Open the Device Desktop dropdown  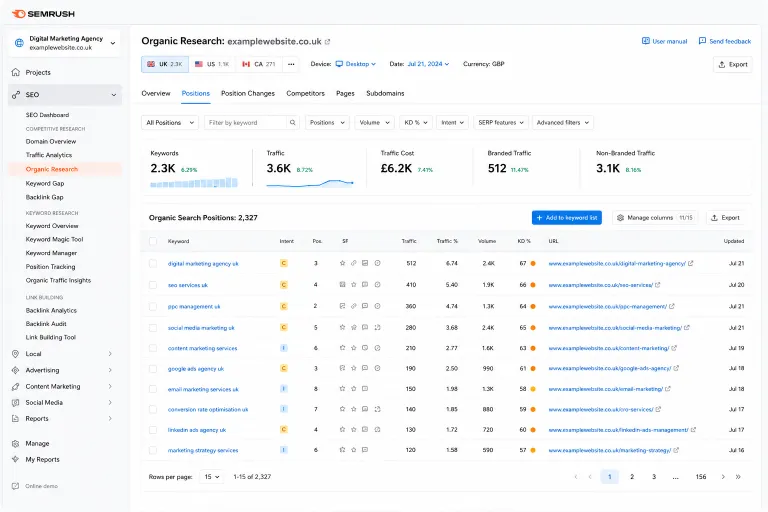356,64
